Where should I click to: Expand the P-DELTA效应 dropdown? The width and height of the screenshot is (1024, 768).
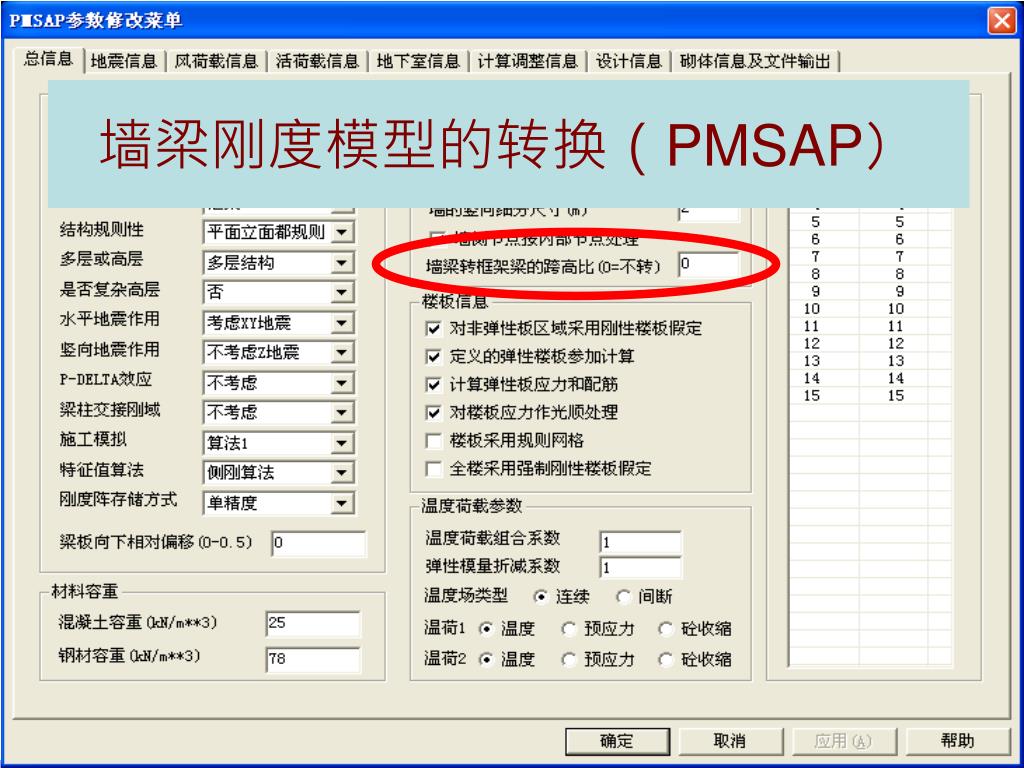point(342,383)
